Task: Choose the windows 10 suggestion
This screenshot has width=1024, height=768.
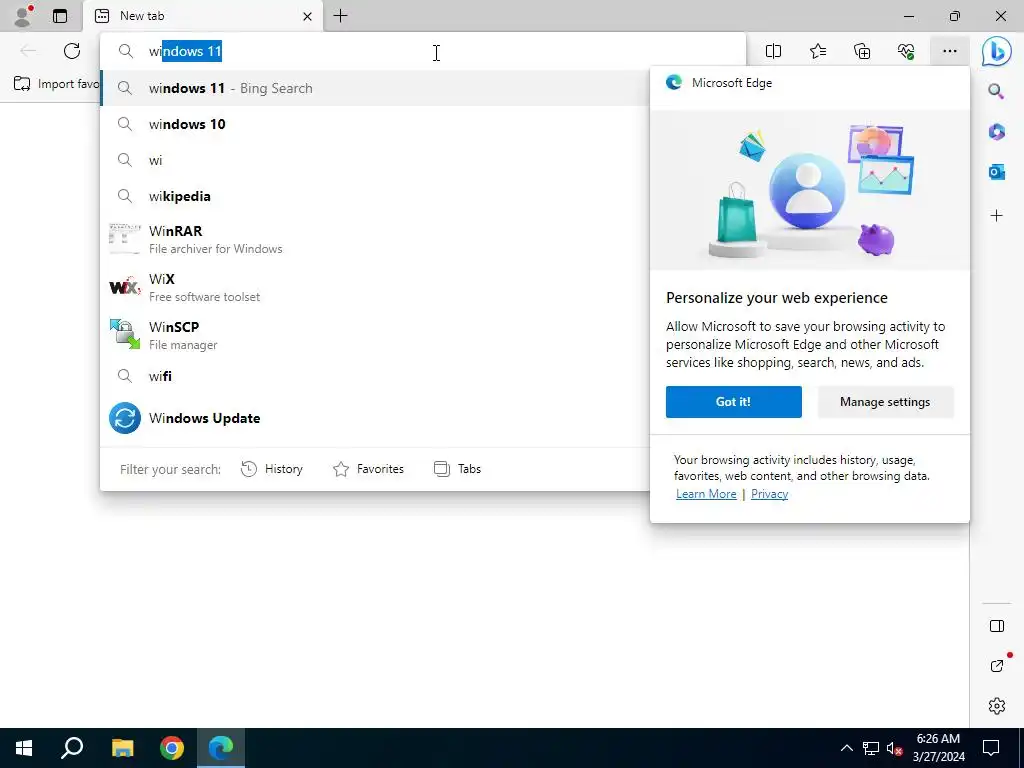Action: pos(376,124)
